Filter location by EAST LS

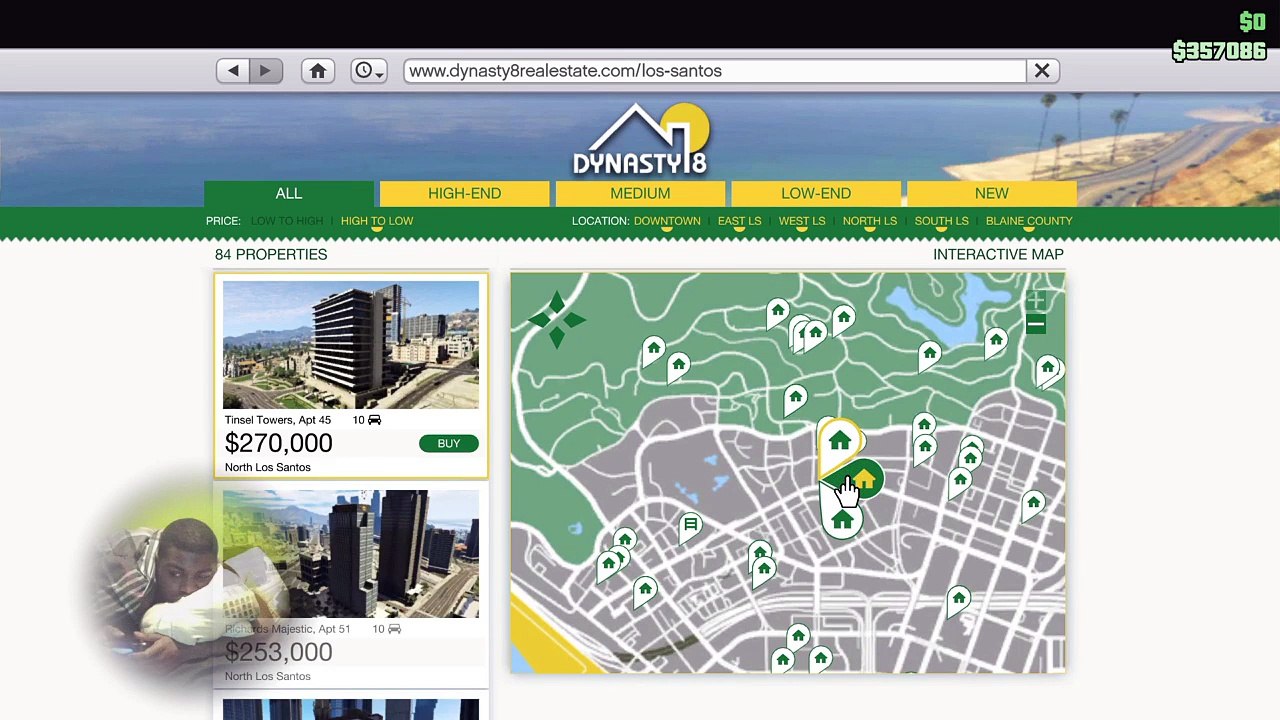click(739, 221)
